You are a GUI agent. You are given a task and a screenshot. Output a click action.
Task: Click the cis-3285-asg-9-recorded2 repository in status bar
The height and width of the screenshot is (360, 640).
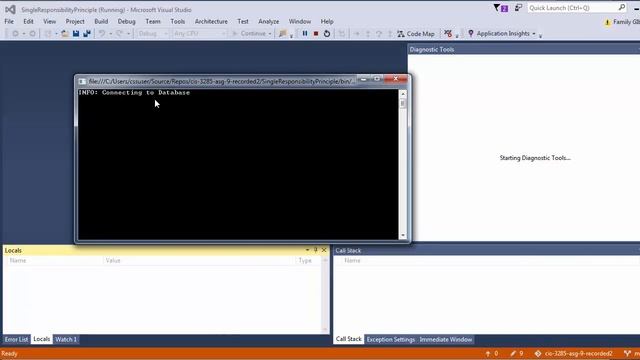point(573,353)
